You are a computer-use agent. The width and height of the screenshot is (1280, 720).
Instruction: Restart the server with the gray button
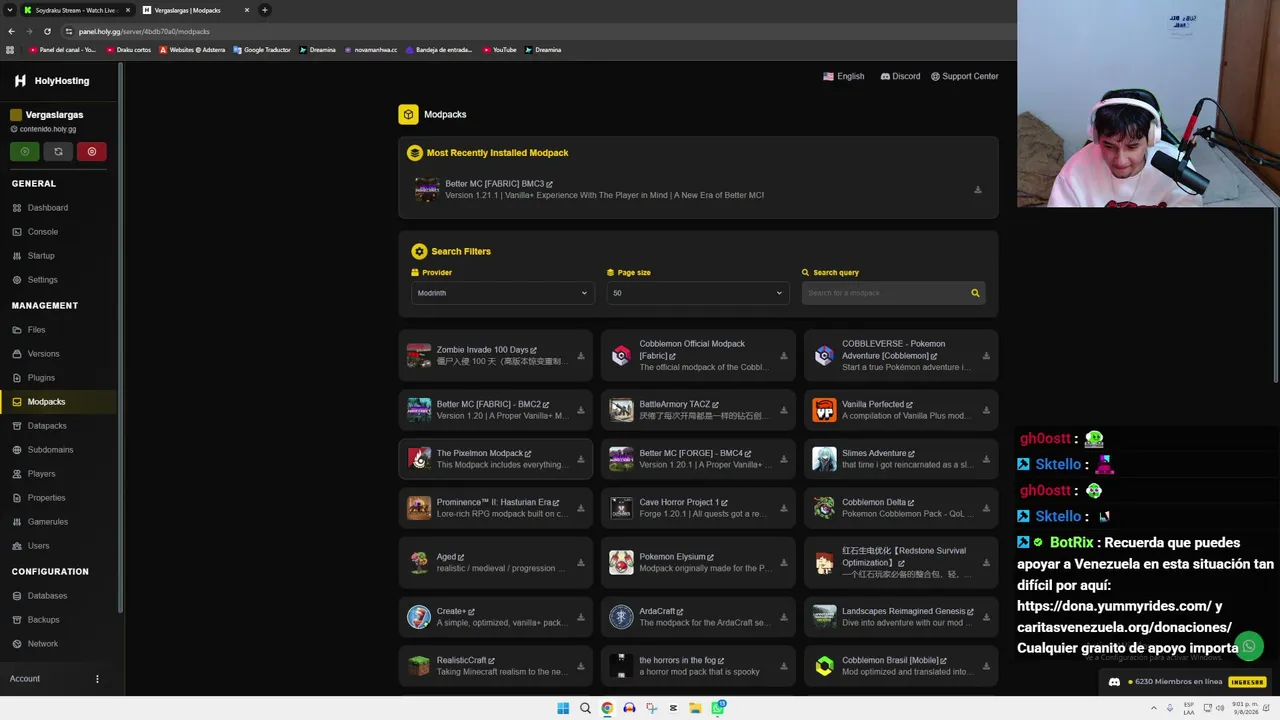click(x=58, y=152)
